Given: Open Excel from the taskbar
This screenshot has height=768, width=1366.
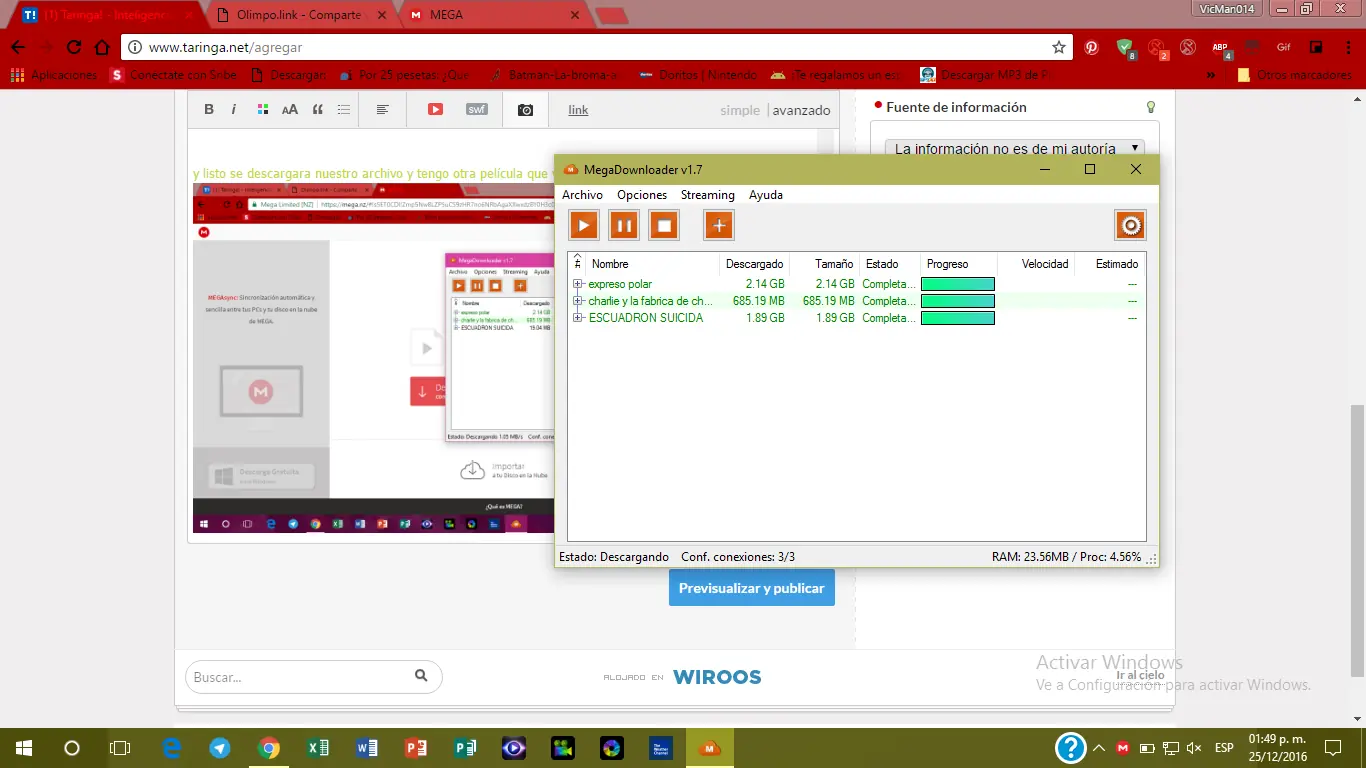Looking at the screenshot, I should click(x=318, y=748).
